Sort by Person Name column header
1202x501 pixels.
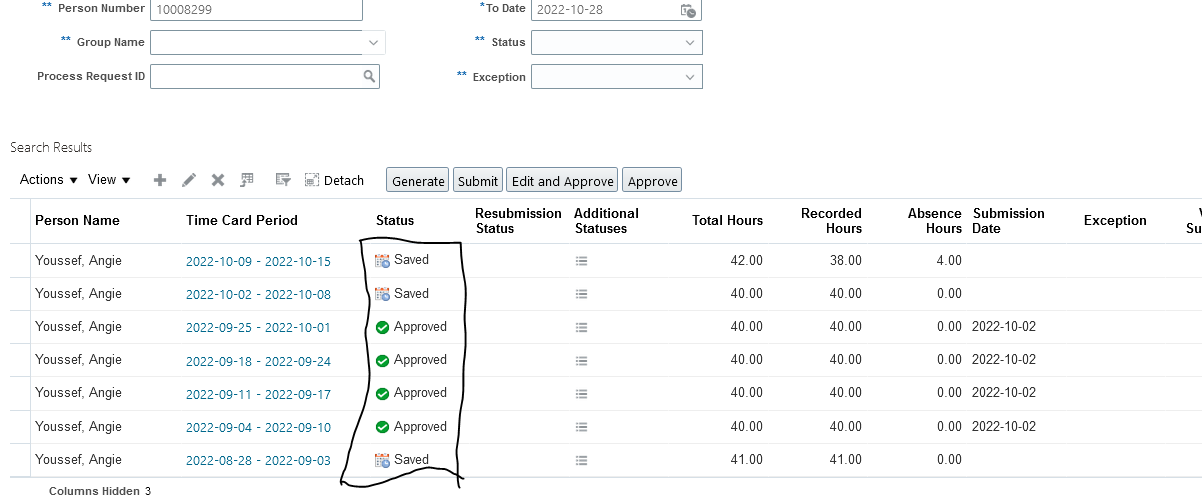point(77,220)
